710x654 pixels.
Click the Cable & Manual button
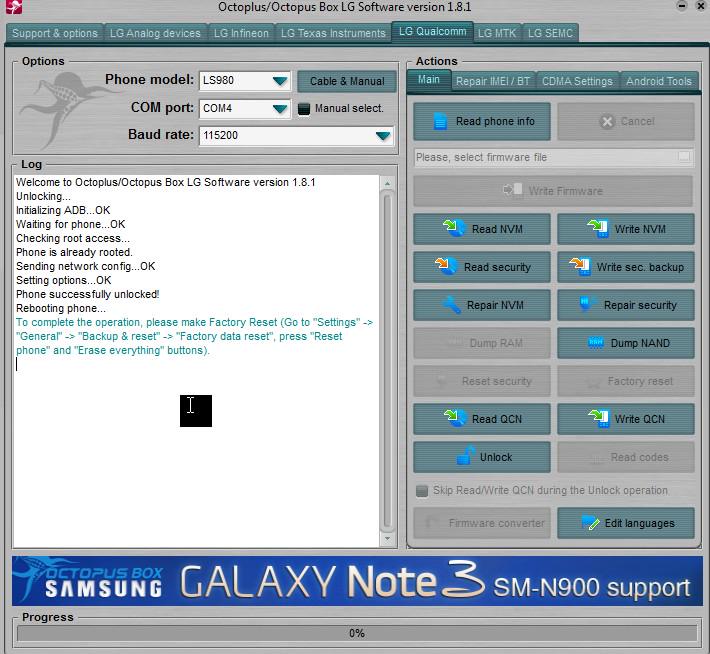(347, 81)
